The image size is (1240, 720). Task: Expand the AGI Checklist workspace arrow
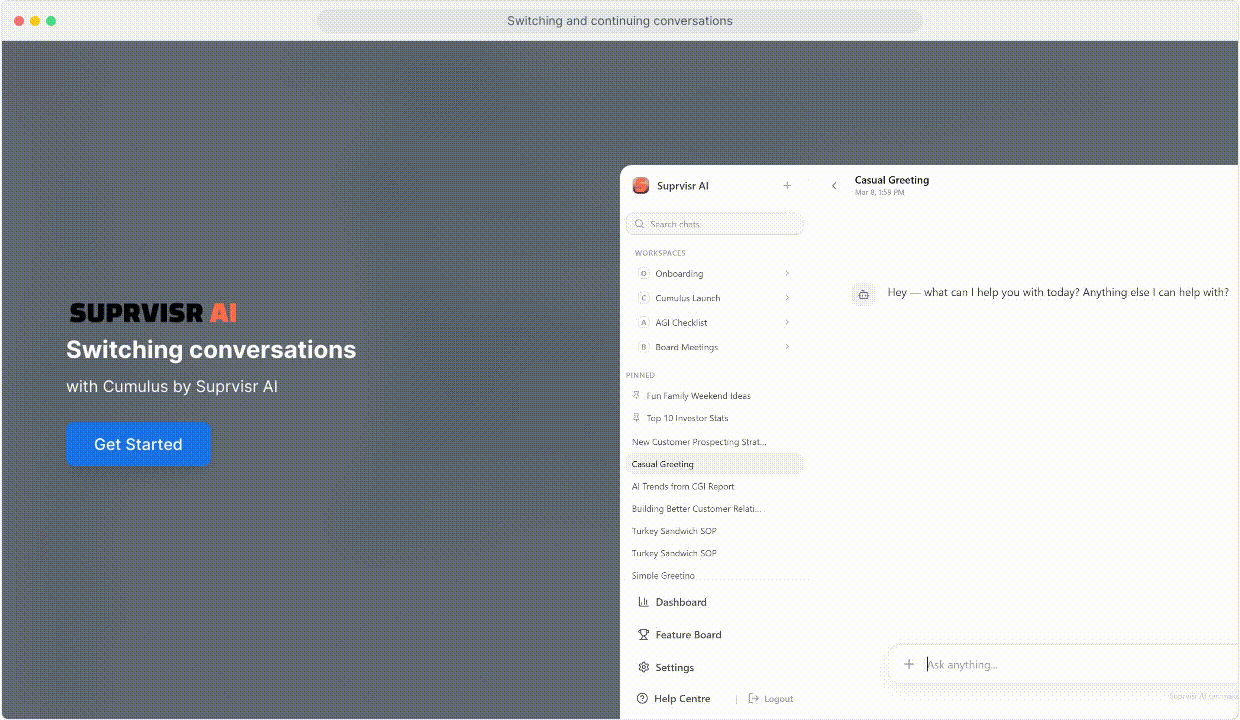coord(787,323)
